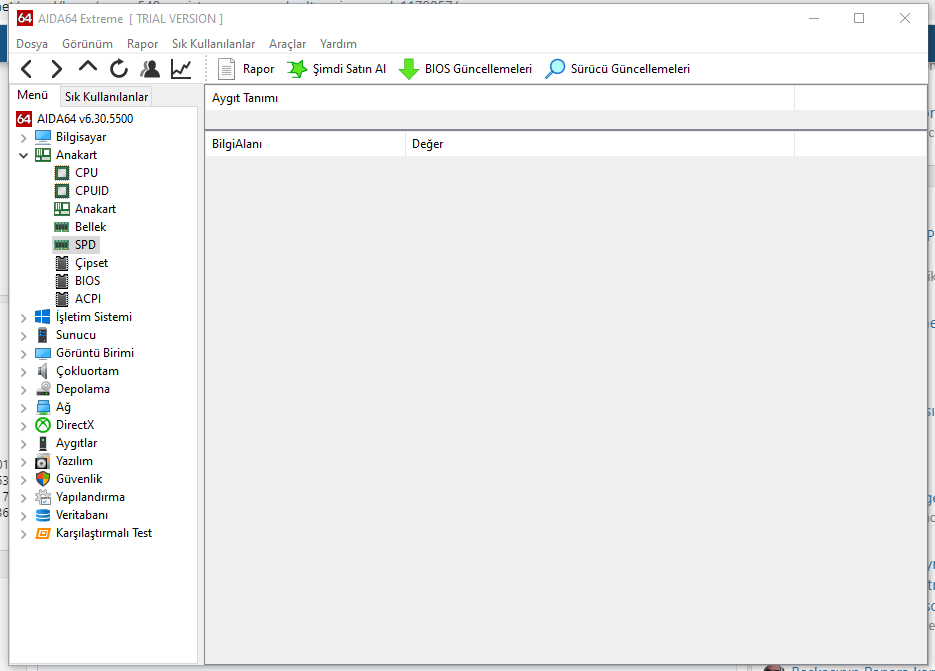Click the CPU chip icon in tree
The height and width of the screenshot is (671, 935).
pyautogui.click(x=61, y=173)
